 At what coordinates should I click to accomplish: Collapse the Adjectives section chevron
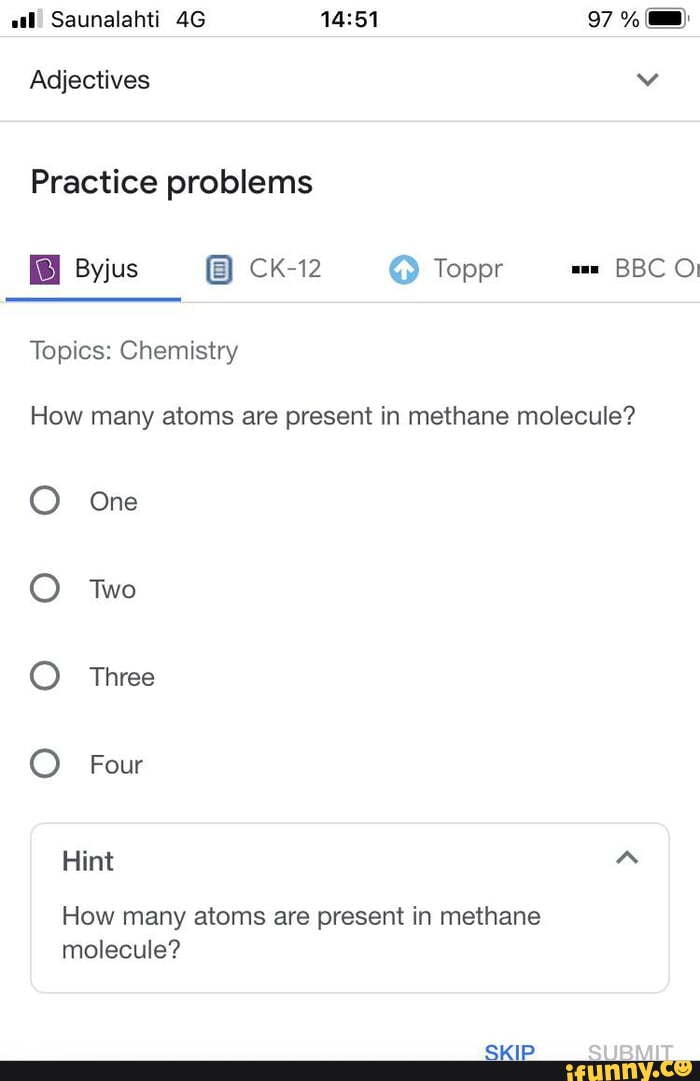coord(647,79)
